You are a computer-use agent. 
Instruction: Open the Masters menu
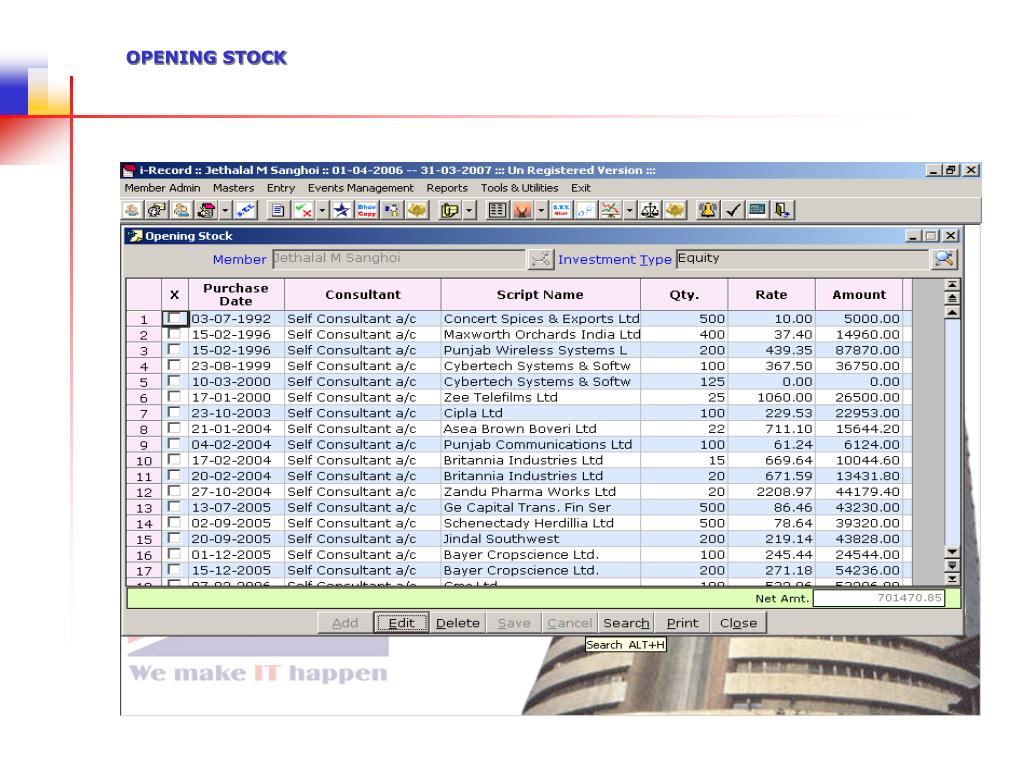click(233, 188)
